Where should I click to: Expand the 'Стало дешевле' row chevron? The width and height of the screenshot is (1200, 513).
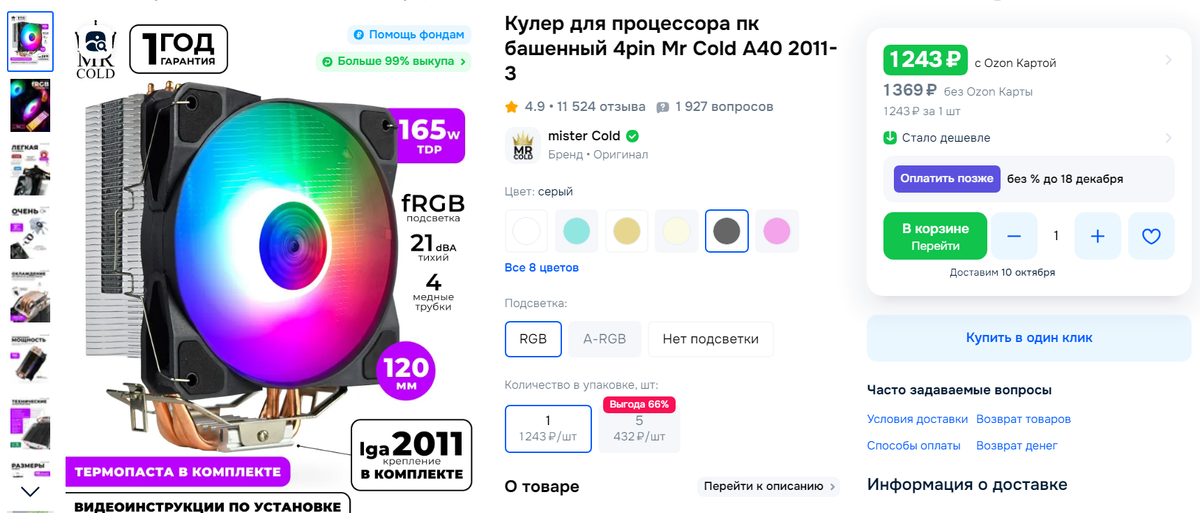coord(1169,138)
